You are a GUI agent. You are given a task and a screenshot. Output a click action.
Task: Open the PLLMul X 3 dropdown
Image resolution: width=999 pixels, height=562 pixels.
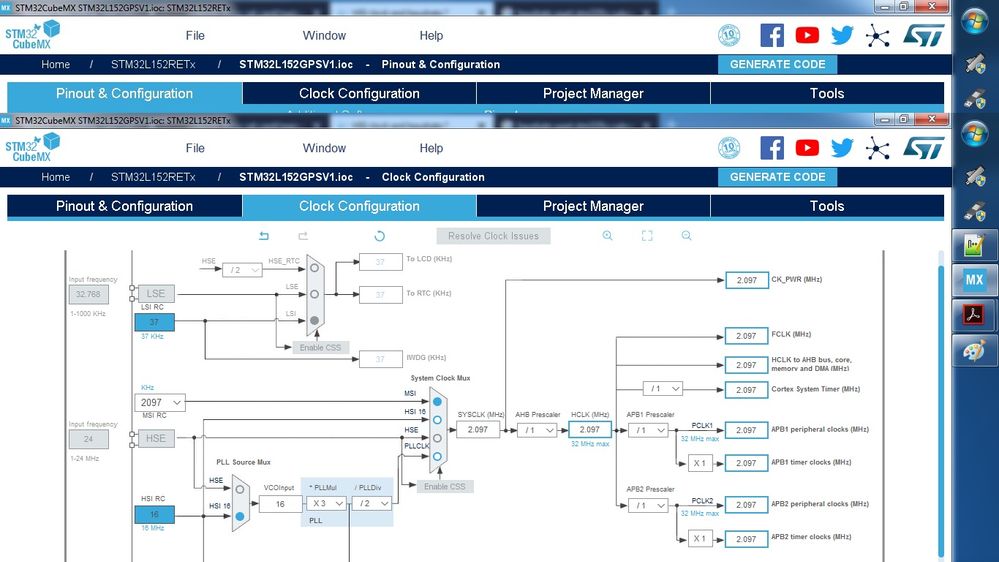point(326,503)
